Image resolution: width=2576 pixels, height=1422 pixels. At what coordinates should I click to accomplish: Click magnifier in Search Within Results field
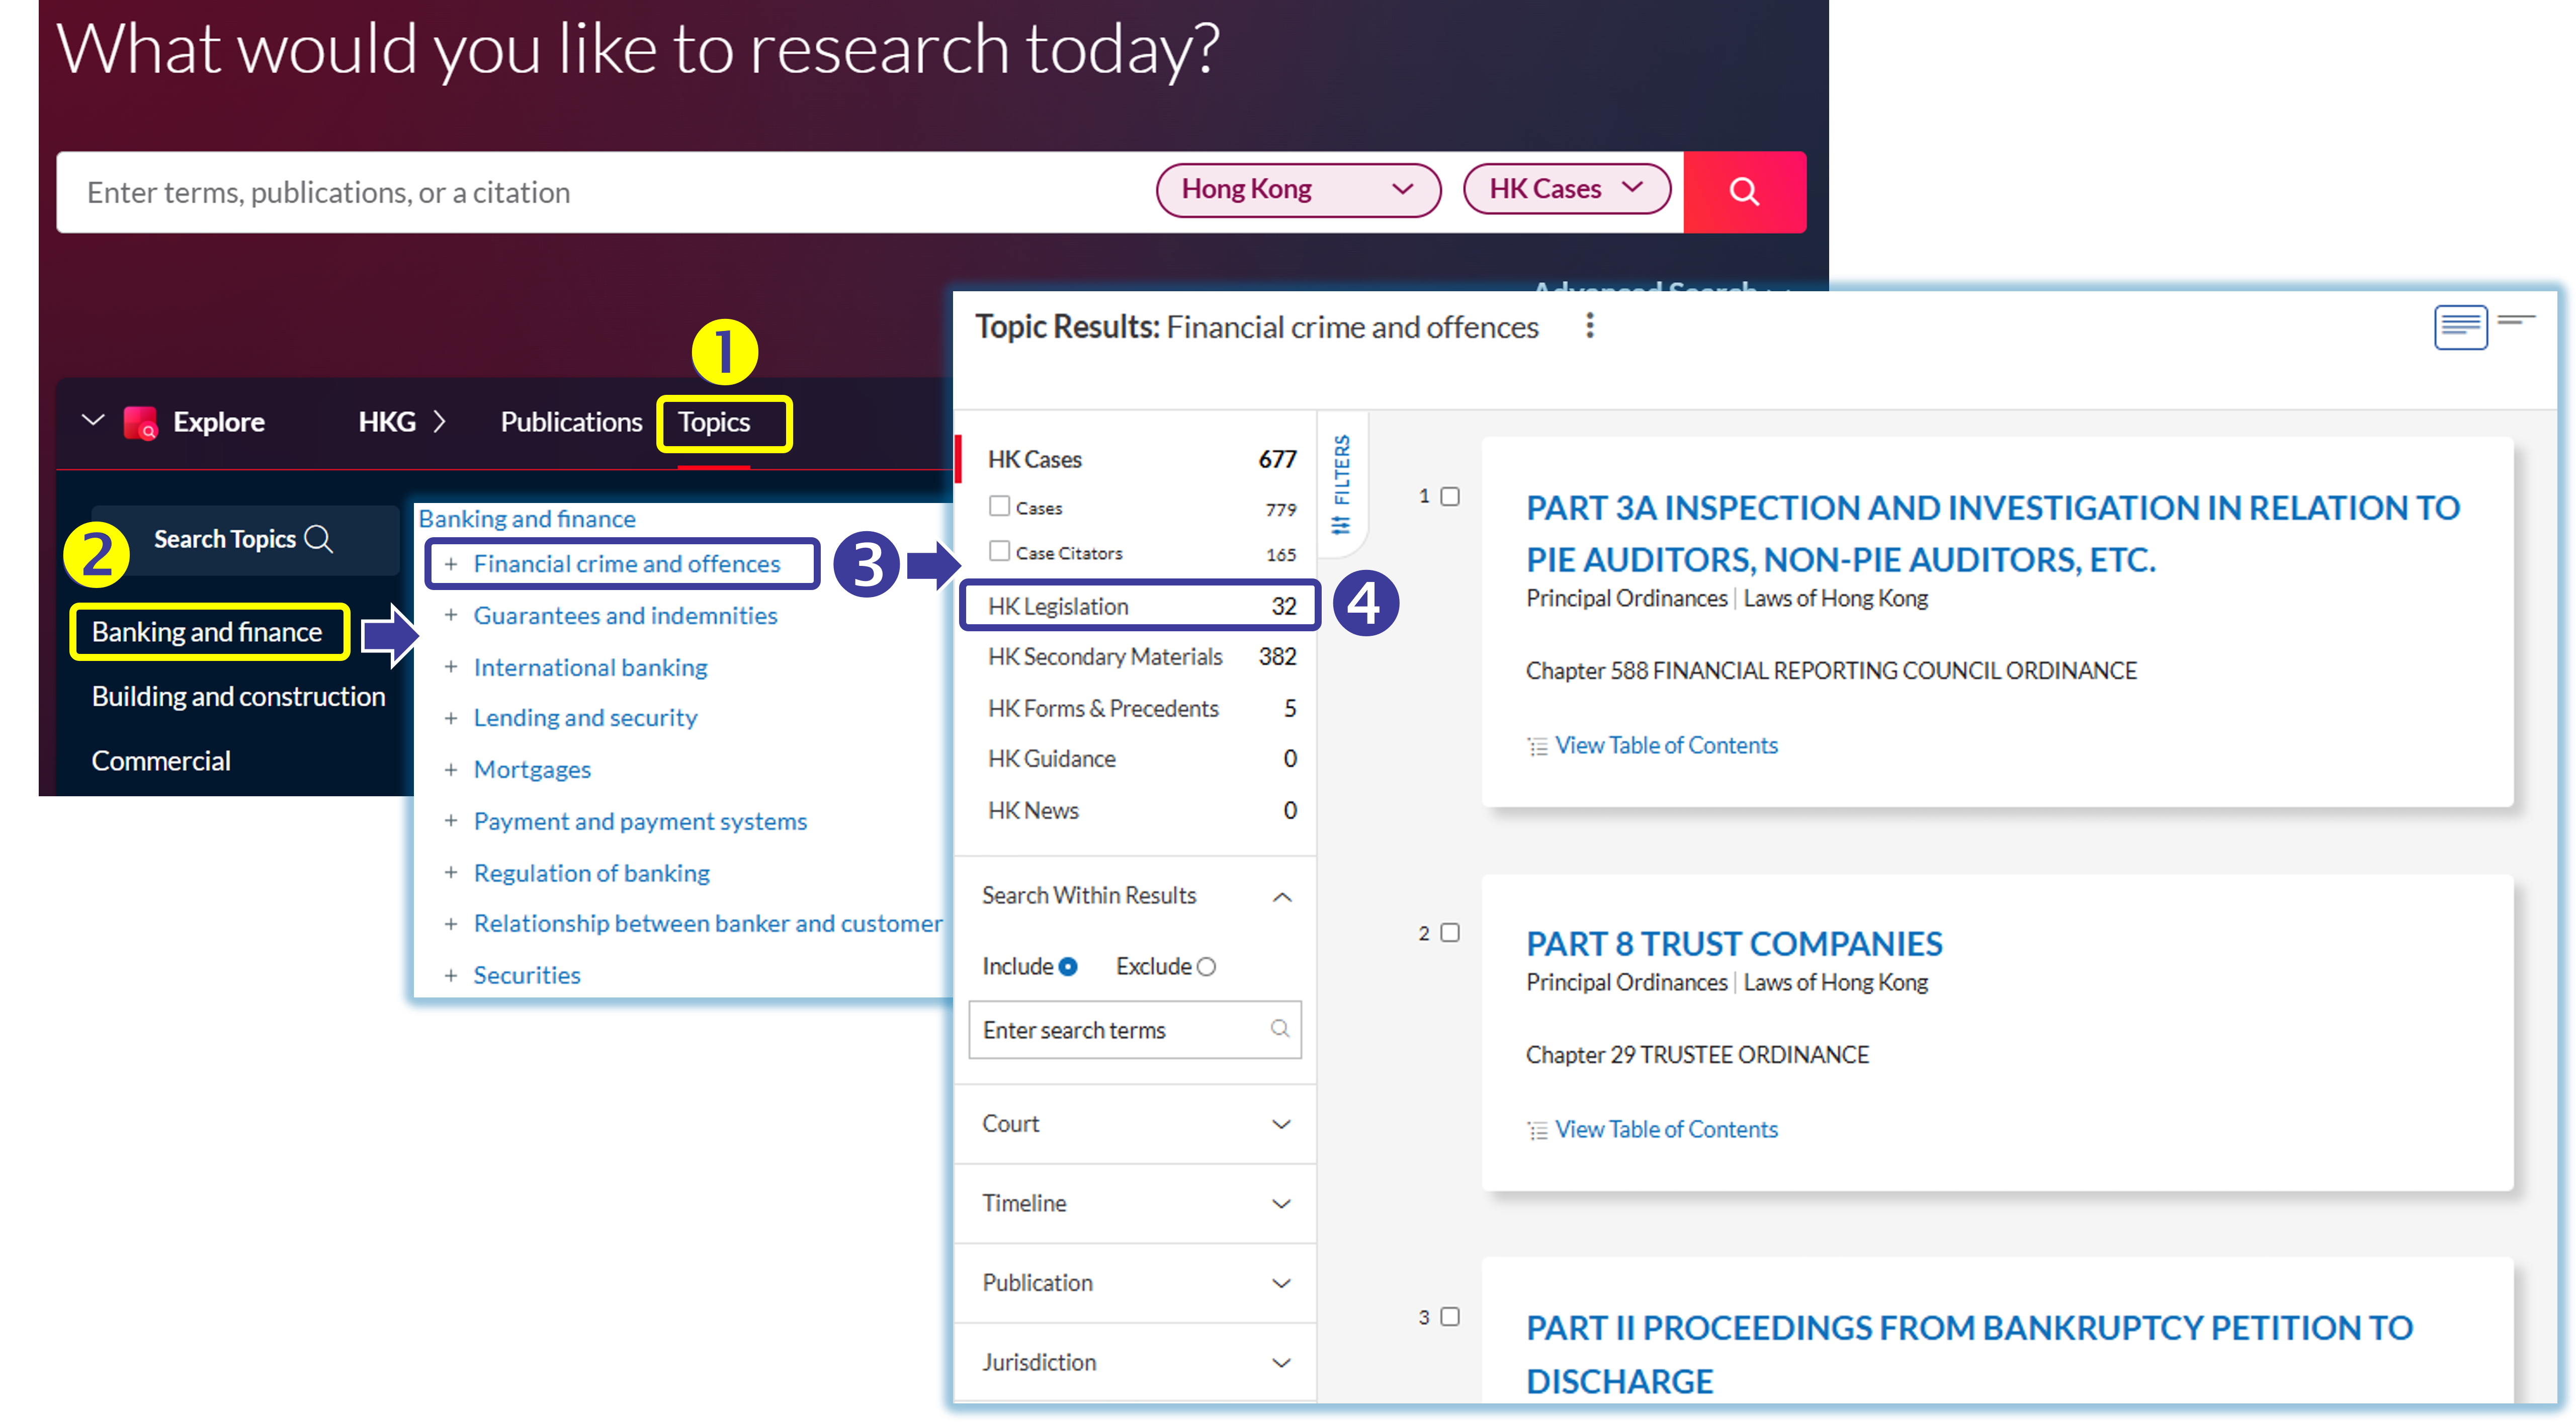click(x=1279, y=1029)
